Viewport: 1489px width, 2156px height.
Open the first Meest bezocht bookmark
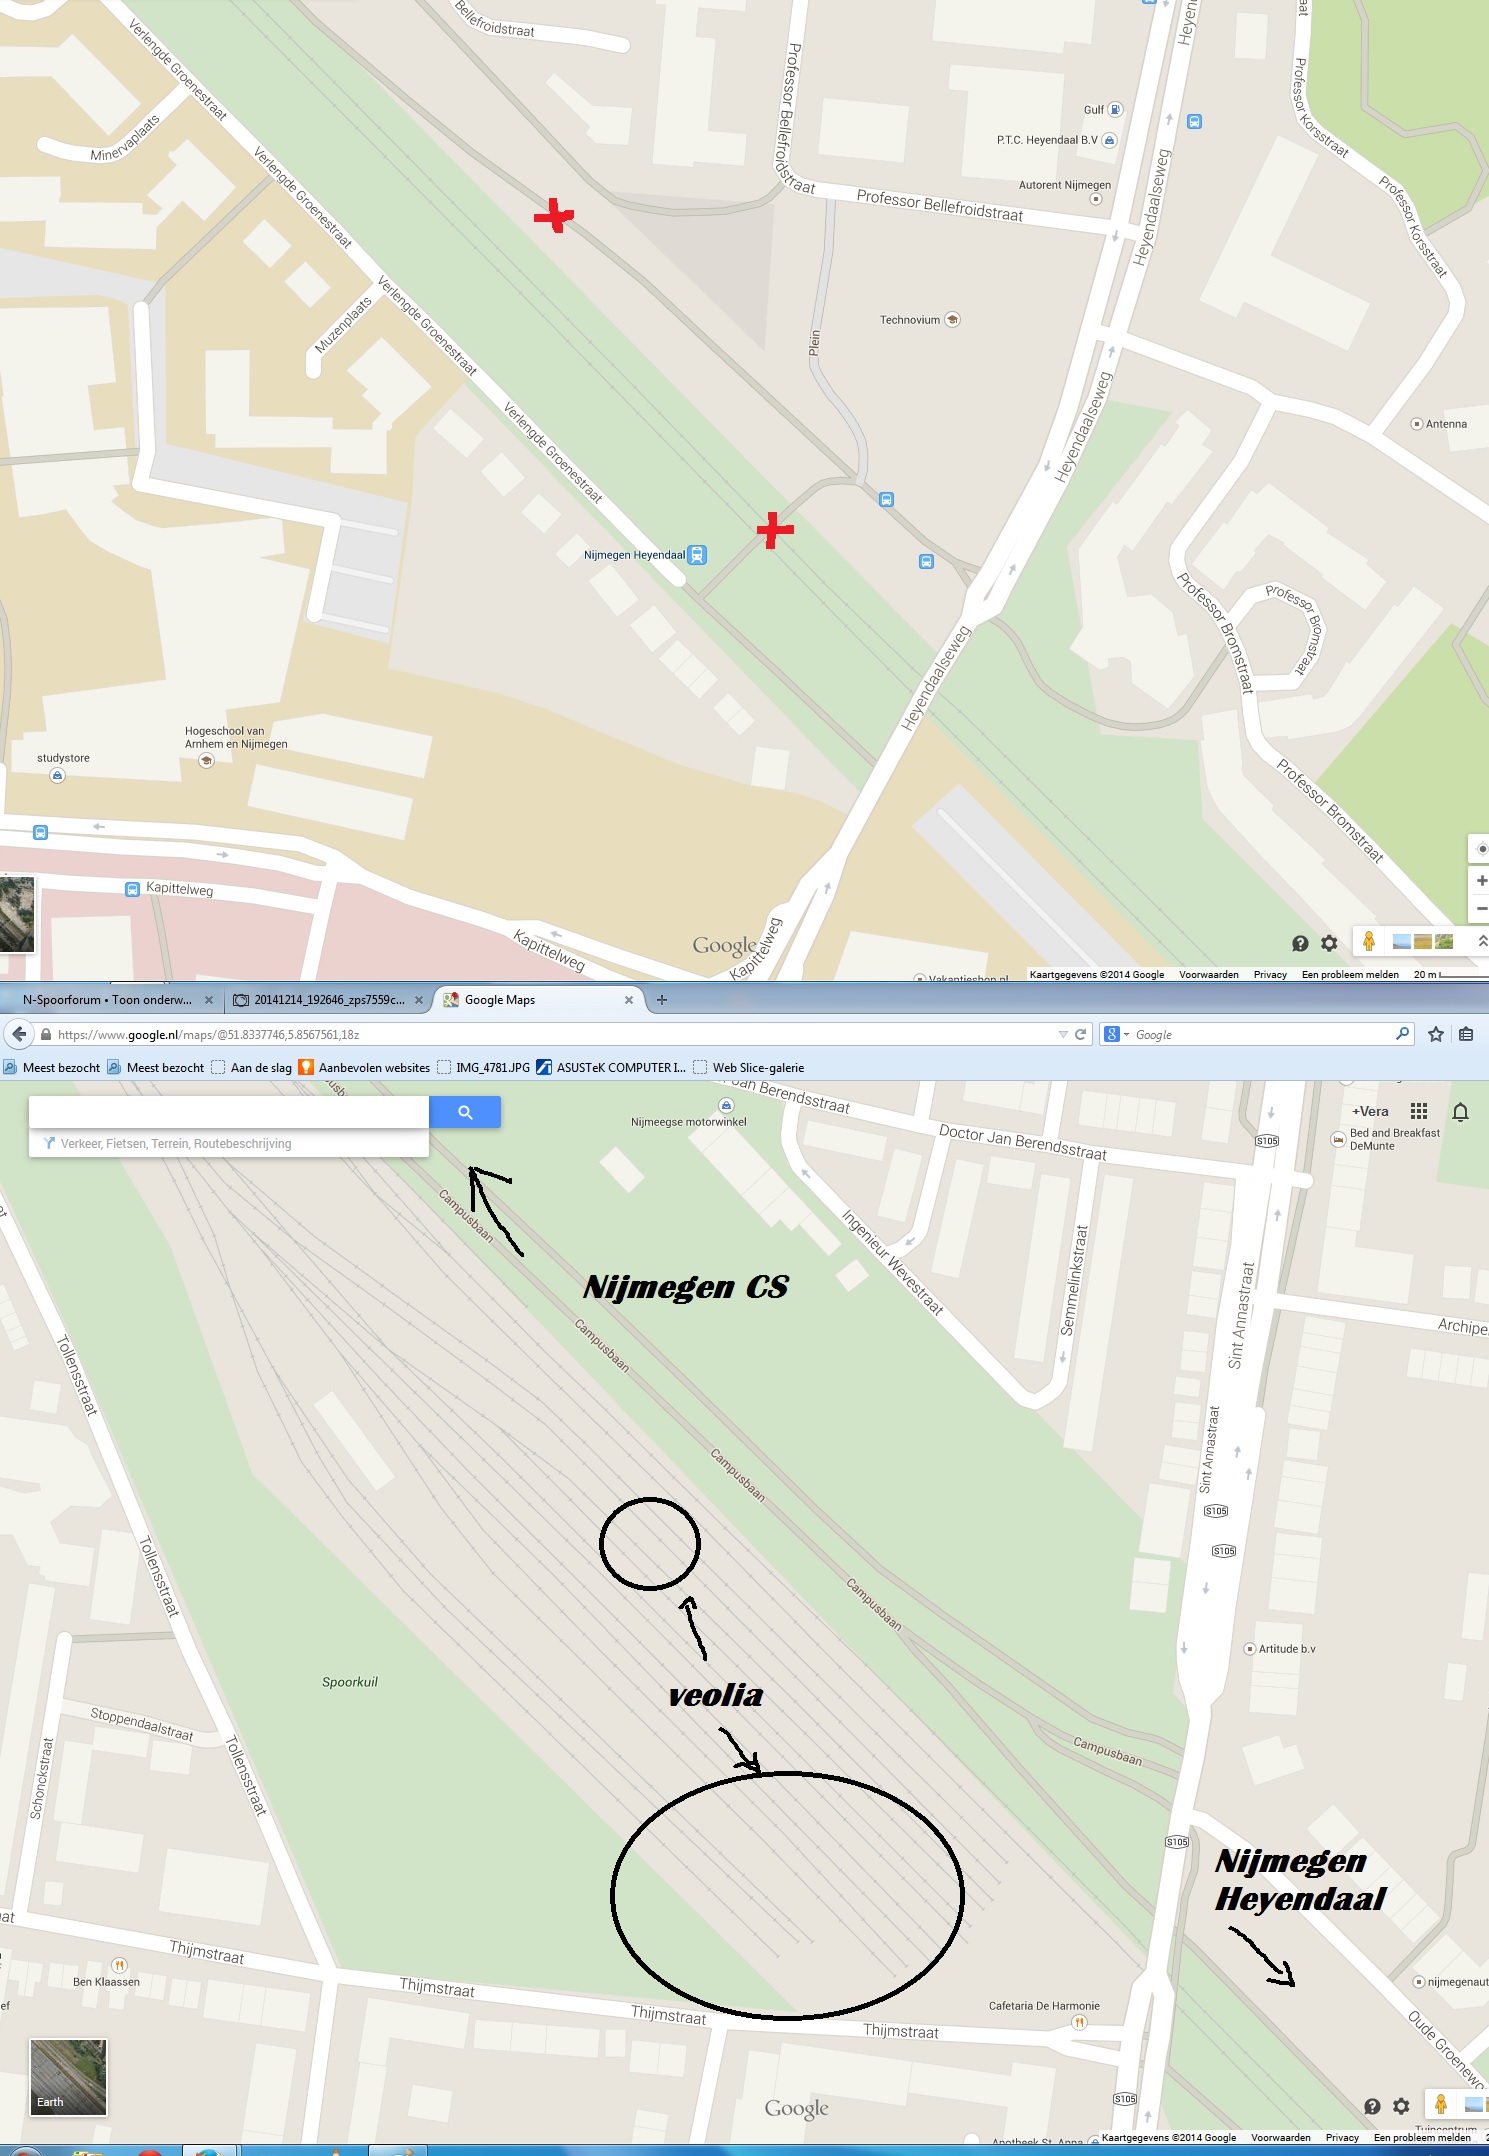52,1067
